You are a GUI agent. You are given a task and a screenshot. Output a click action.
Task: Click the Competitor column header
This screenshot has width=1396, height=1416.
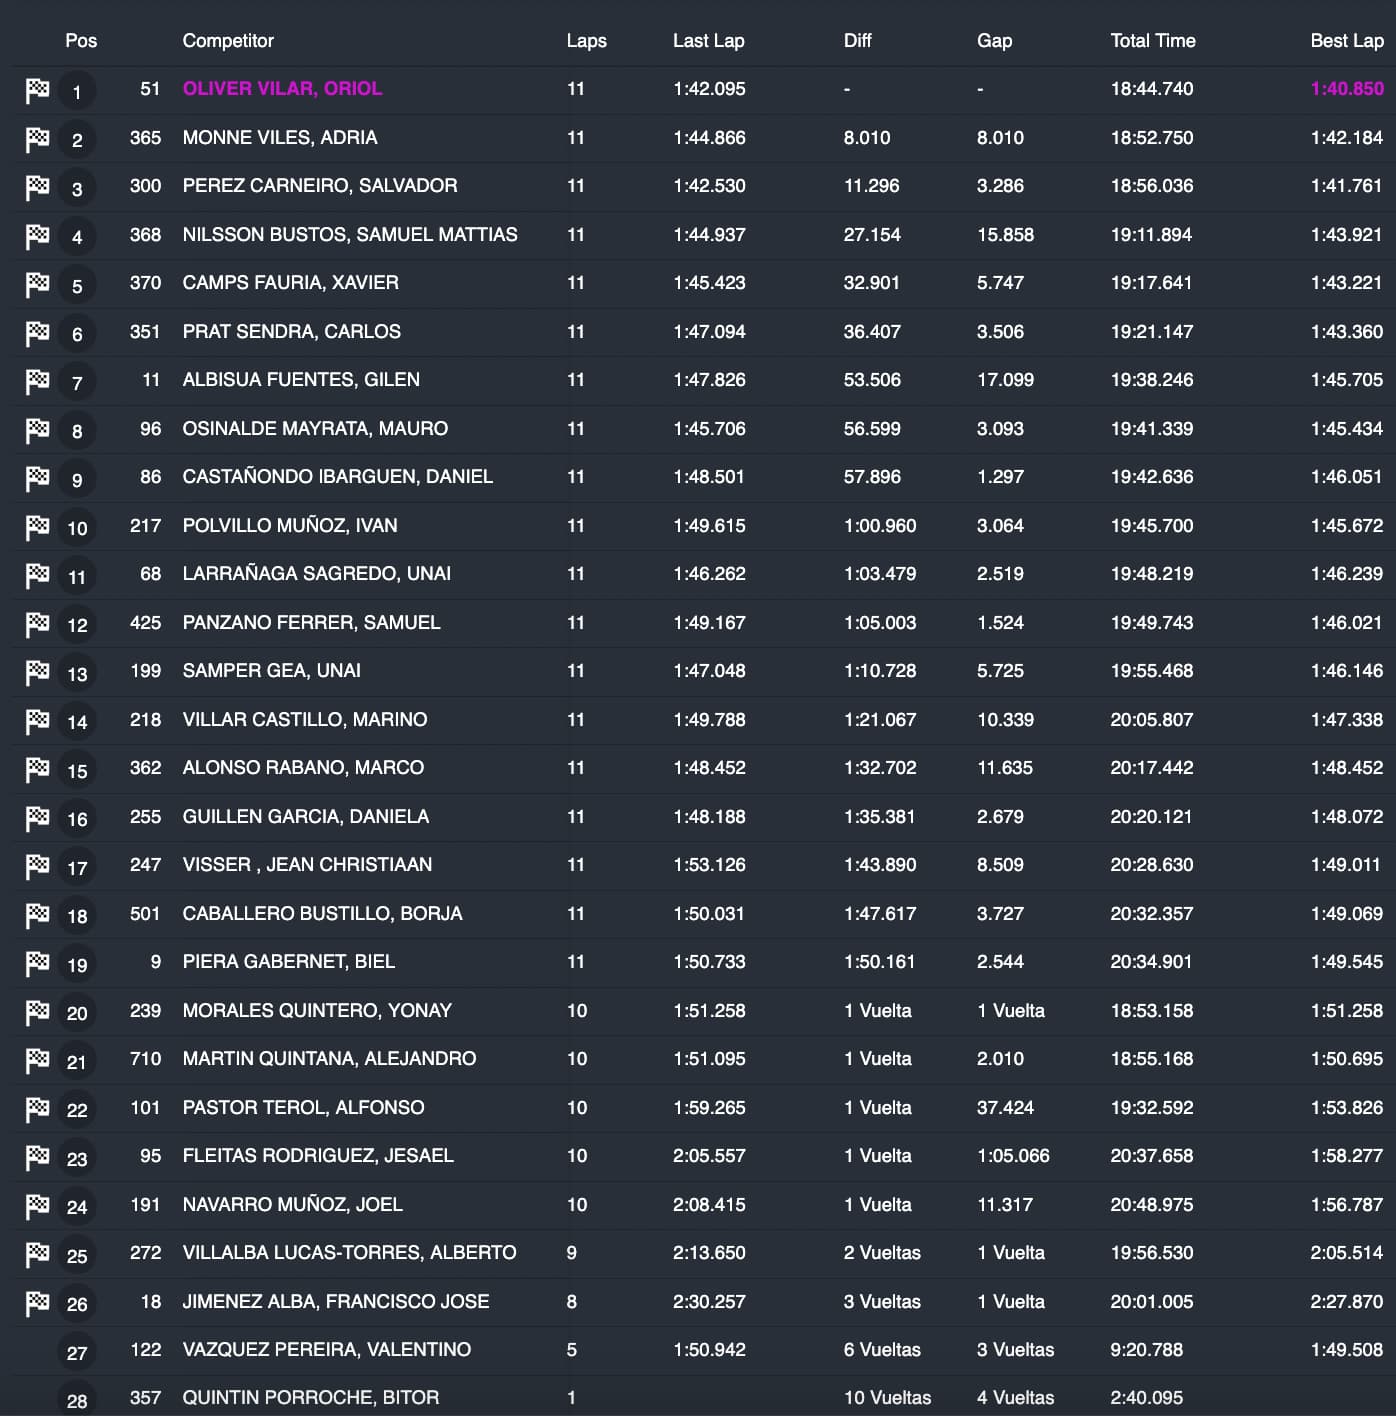point(228,41)
